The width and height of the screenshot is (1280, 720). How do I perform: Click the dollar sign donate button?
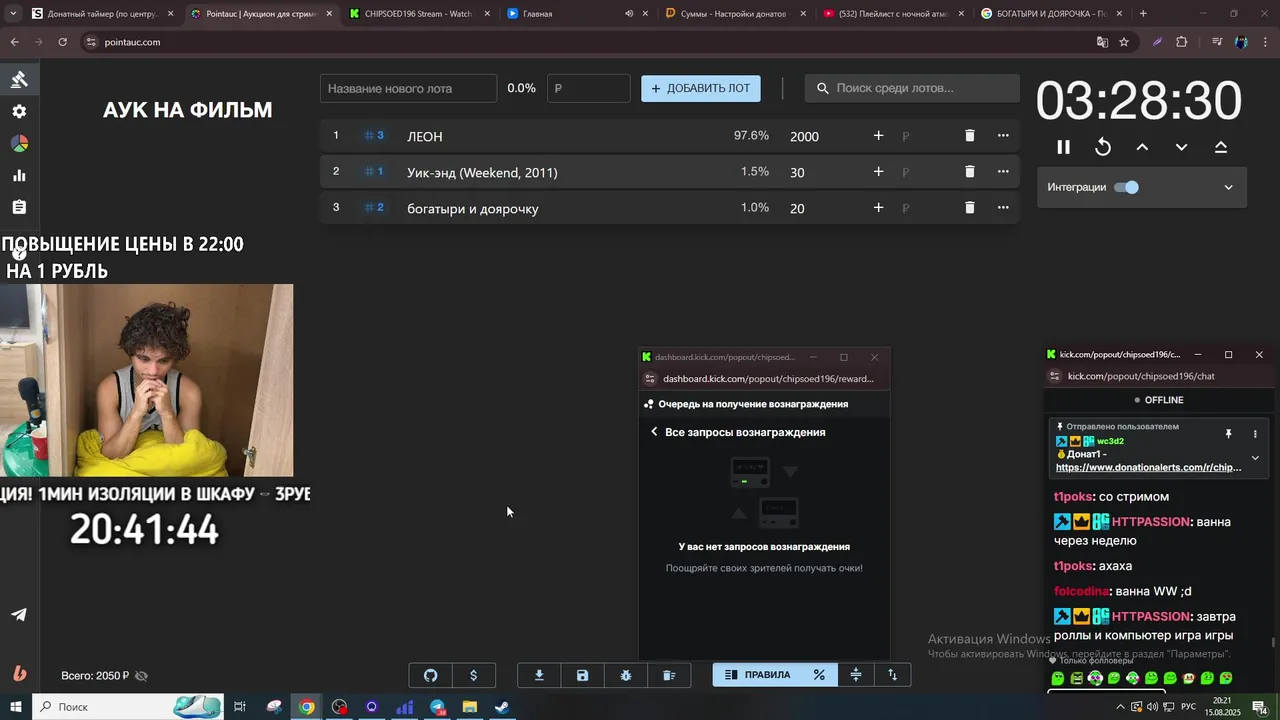click(474, 675)
